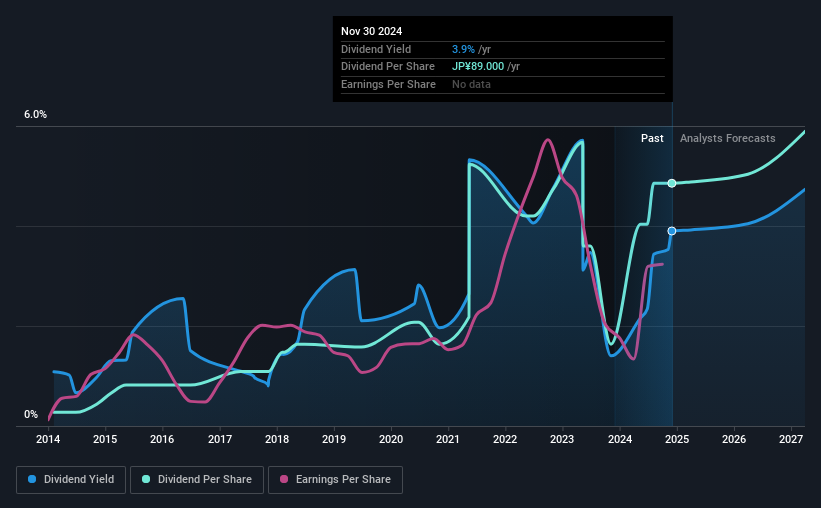Click the 0% y-axis label
The width and height of the screenshot is (821, 508).
(31, 414)
